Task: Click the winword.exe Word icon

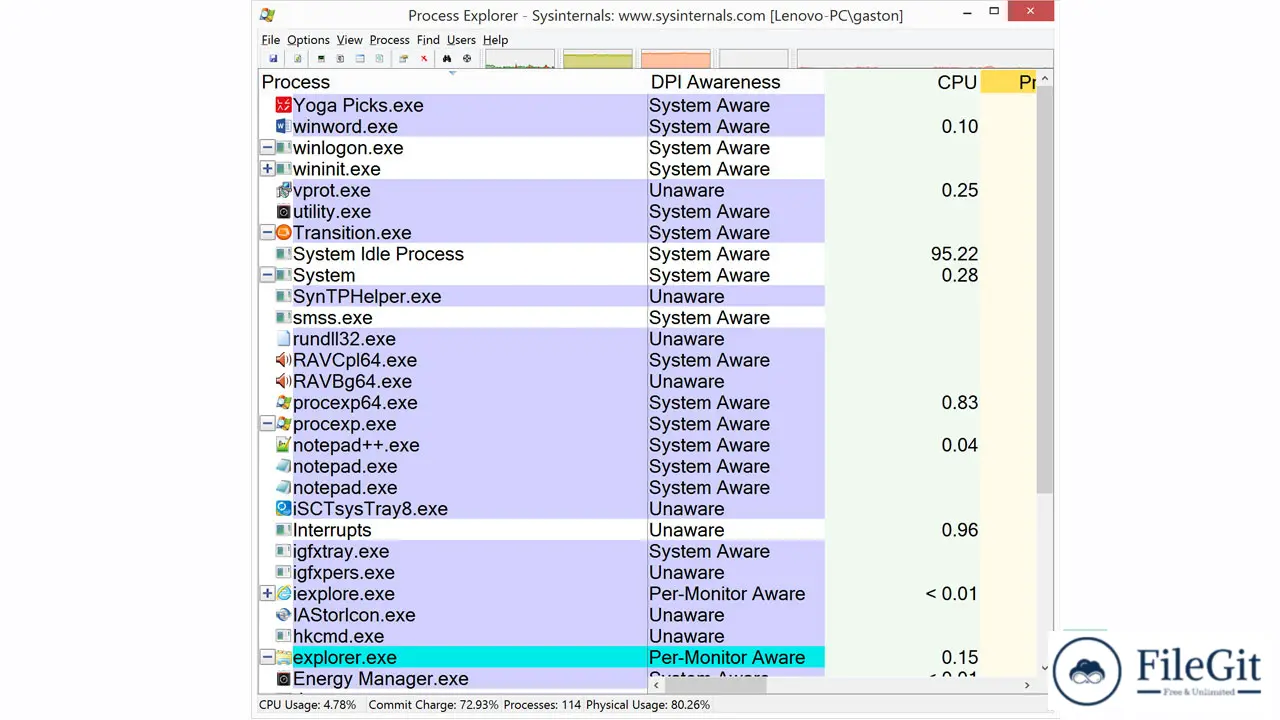Action: [x=283, y=126]
